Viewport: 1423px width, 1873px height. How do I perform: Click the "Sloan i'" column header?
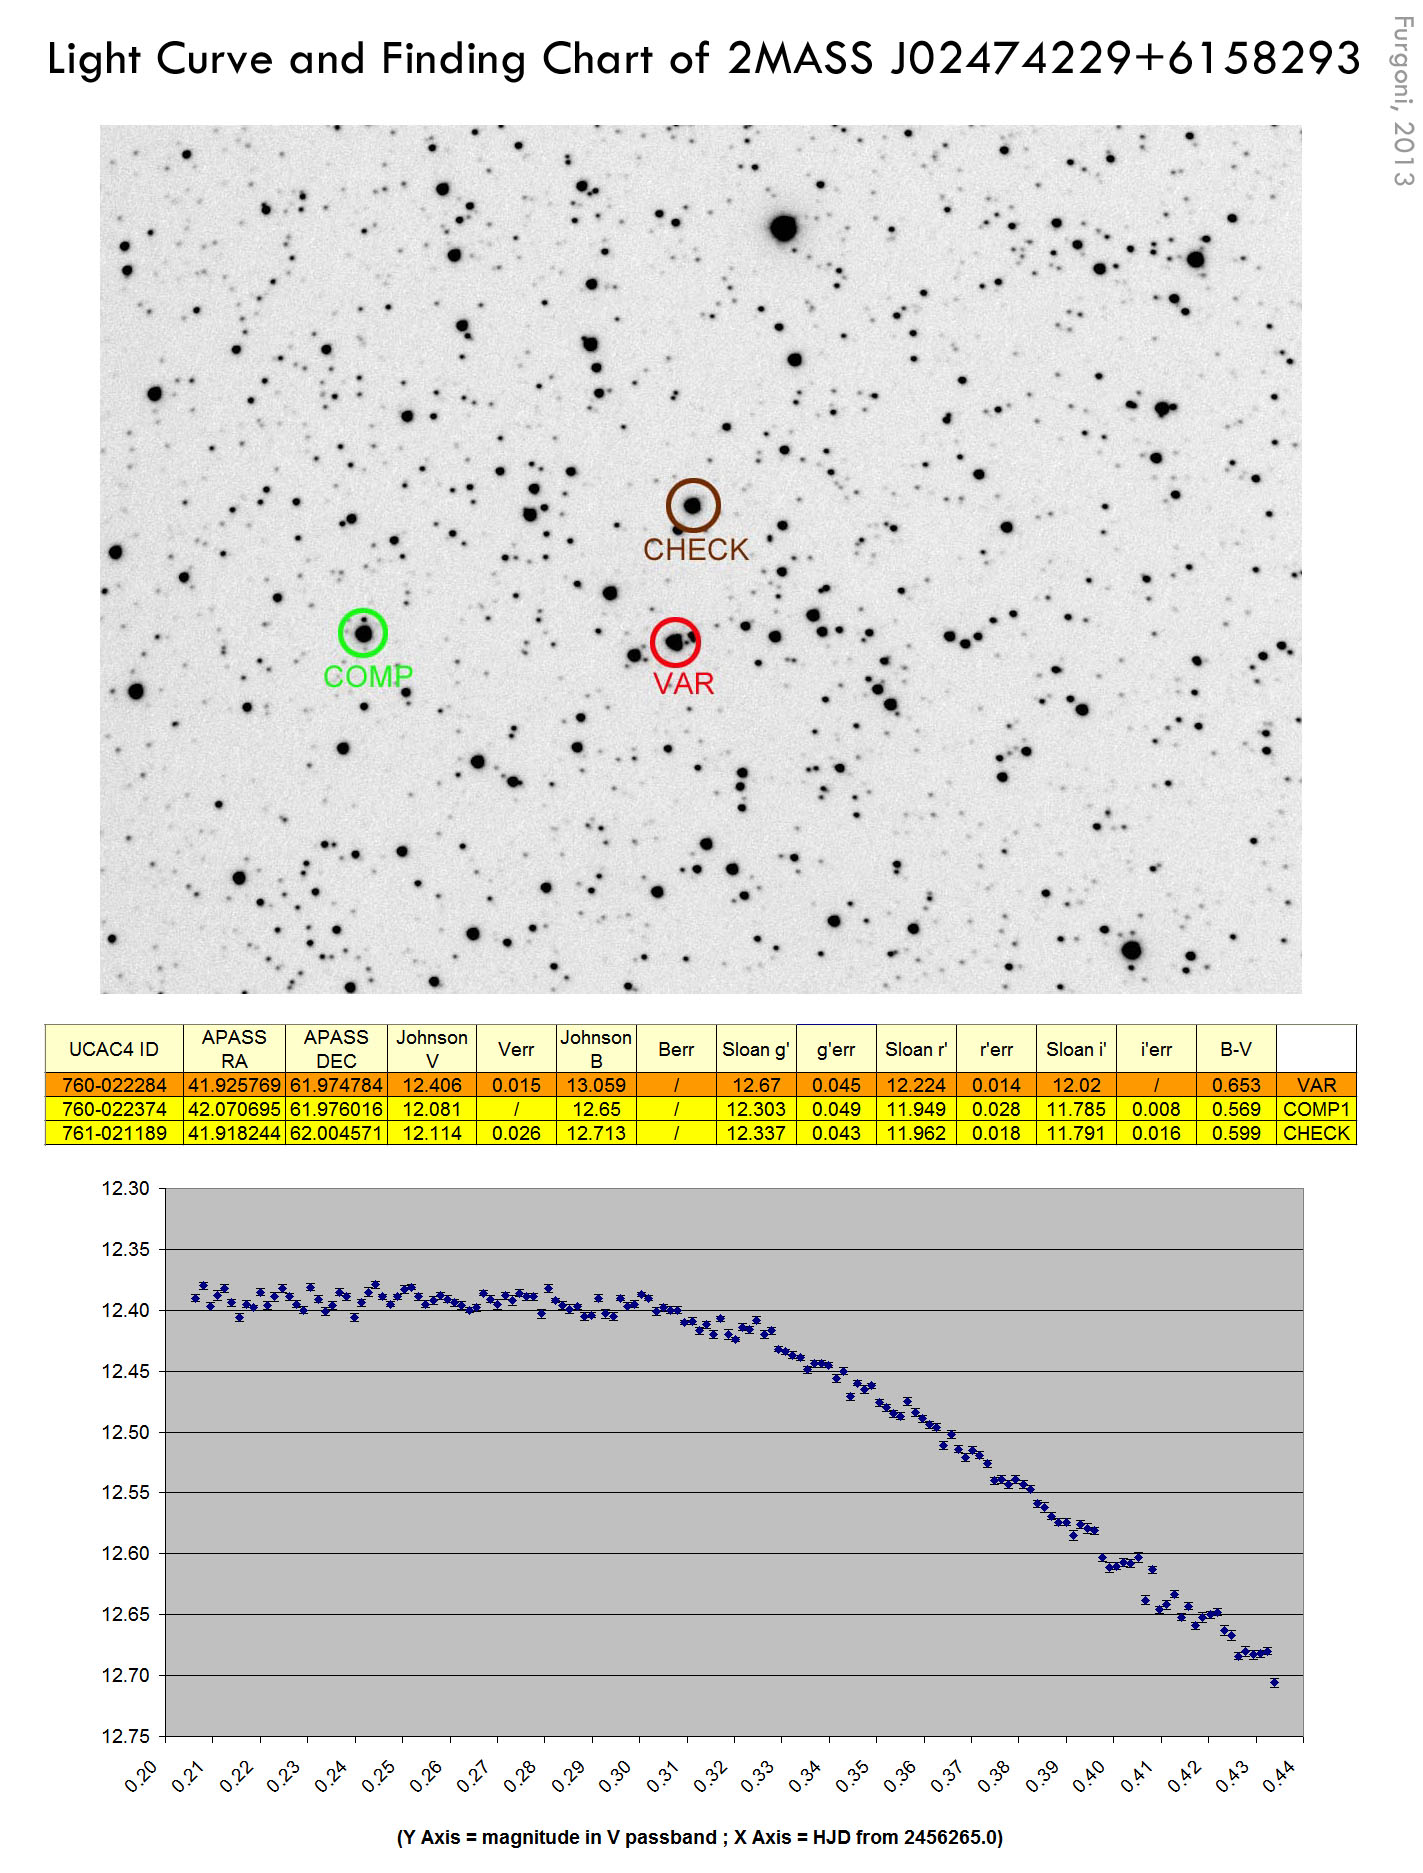[x=1076, y=1049]
